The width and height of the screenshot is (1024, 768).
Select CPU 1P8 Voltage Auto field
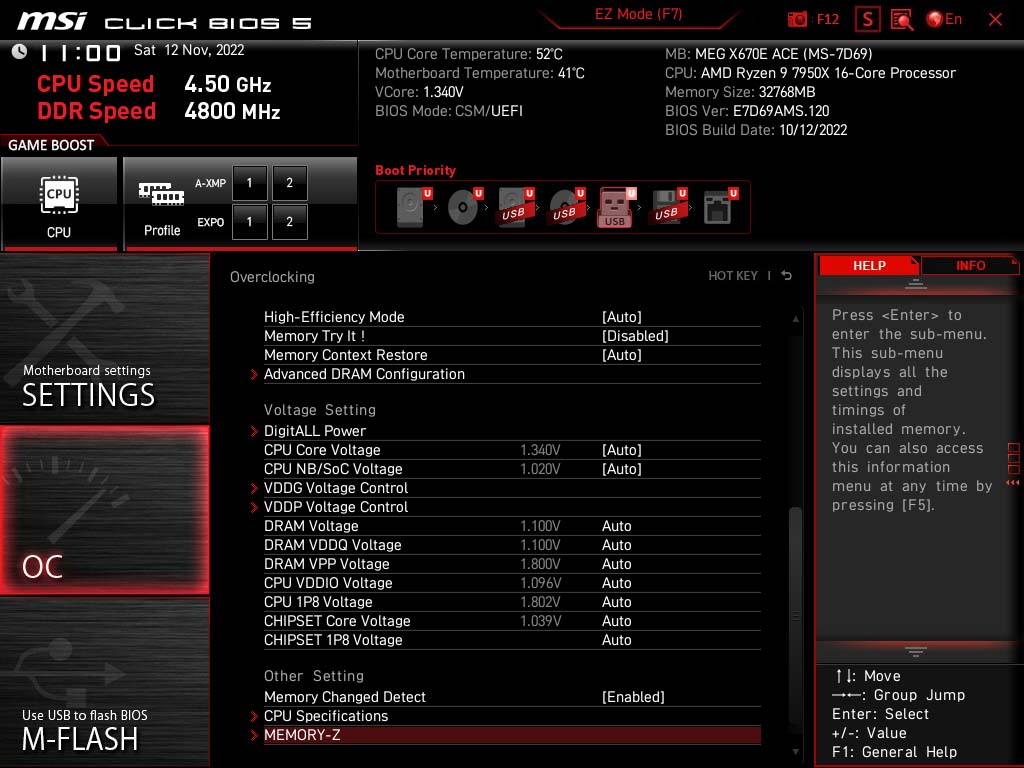[x=616, y=601]
